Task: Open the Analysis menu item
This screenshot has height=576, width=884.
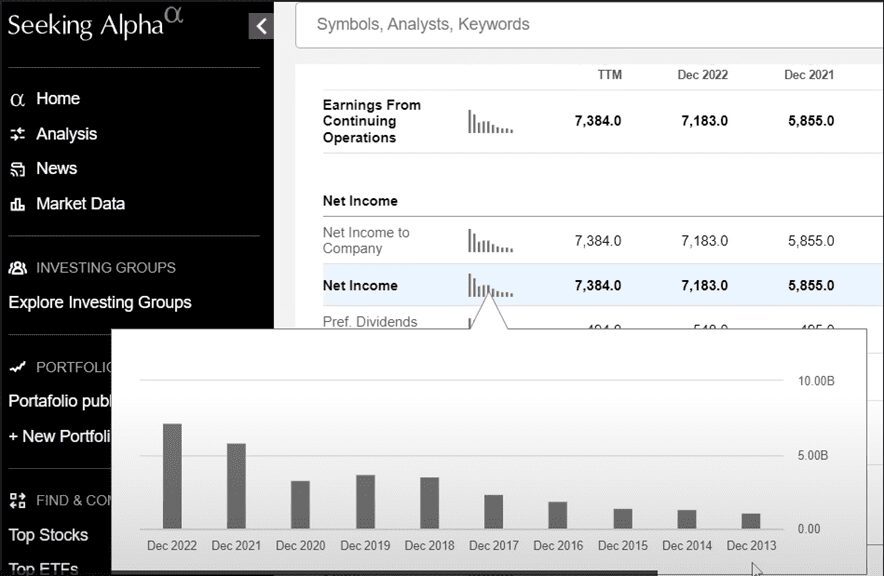Action: [x=66, y=134]
